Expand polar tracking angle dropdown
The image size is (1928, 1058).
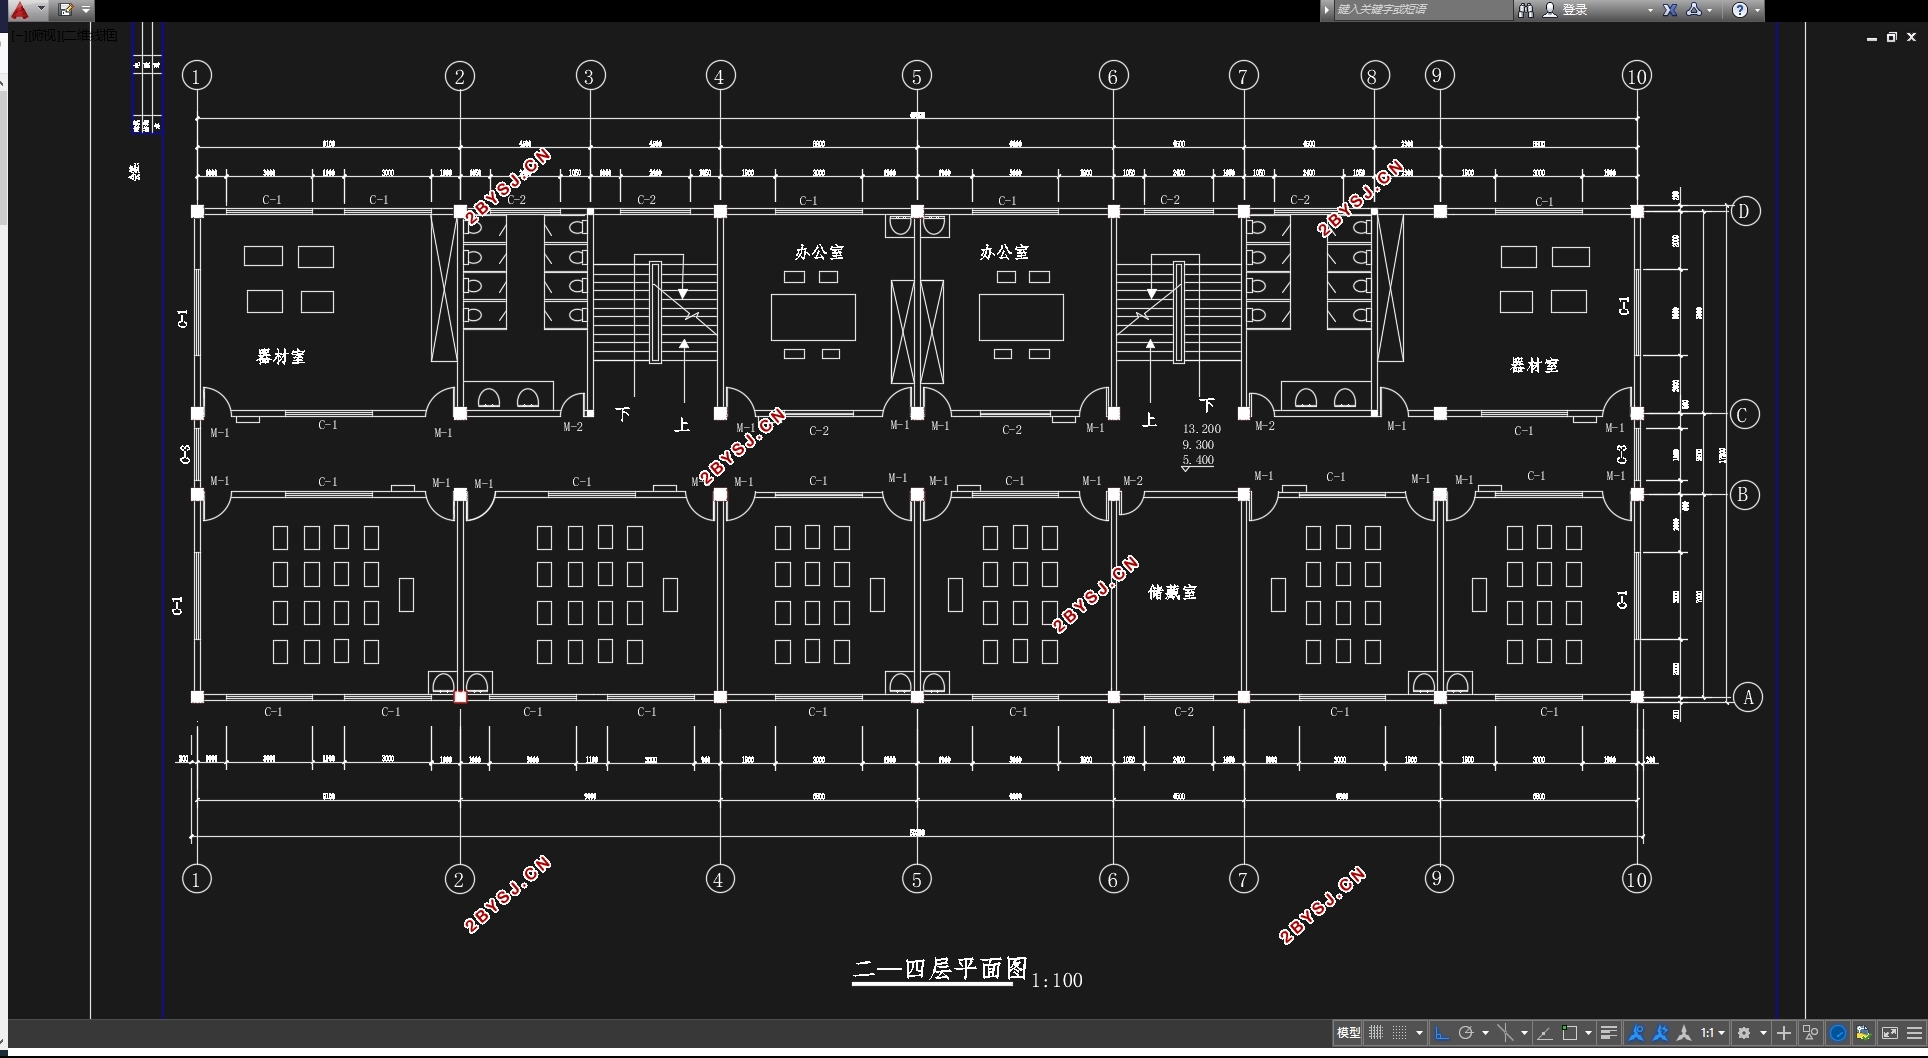pos(1485,1033)
